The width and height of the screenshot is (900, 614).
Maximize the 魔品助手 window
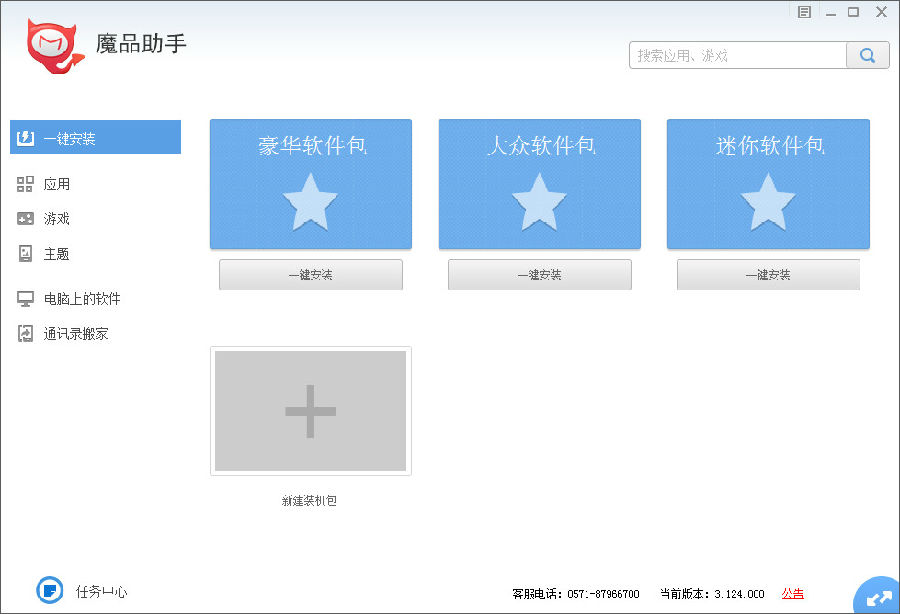[854, 12]
